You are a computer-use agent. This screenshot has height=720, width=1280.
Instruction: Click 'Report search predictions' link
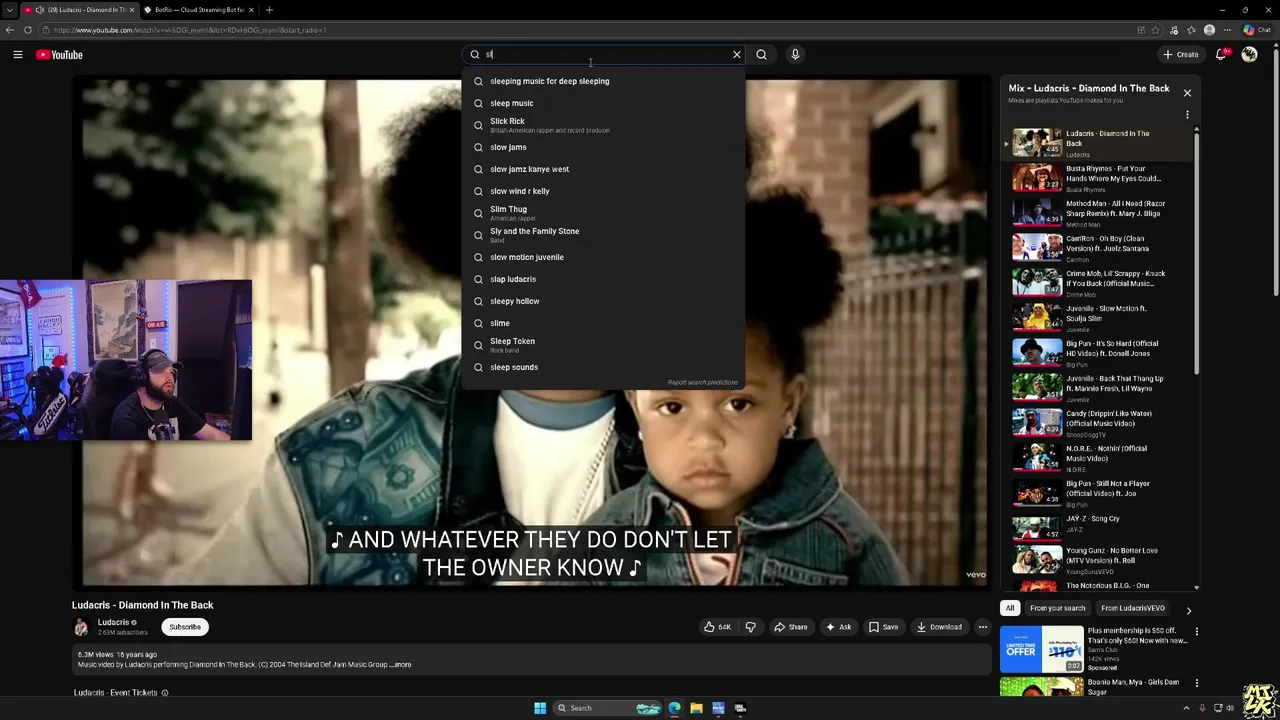coord(702,382)
